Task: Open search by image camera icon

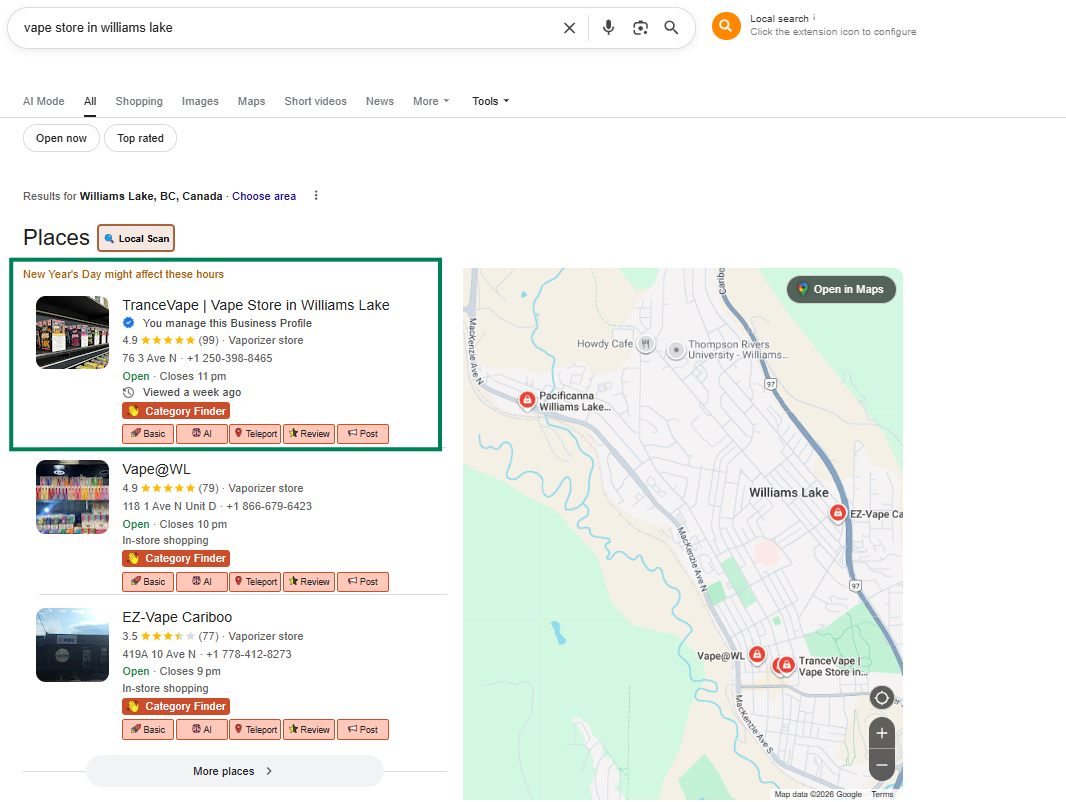Action: [x=640, y=28]
